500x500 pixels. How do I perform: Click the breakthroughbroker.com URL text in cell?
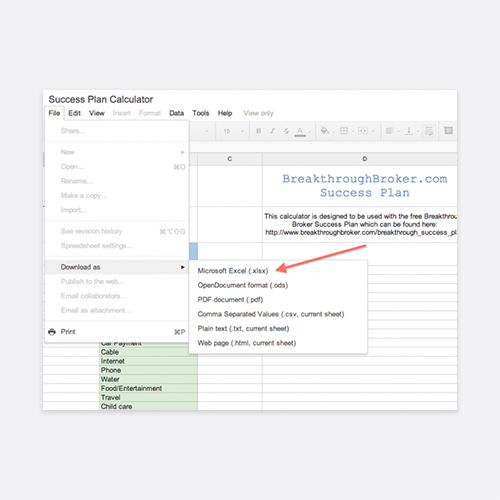pos(361,232)
